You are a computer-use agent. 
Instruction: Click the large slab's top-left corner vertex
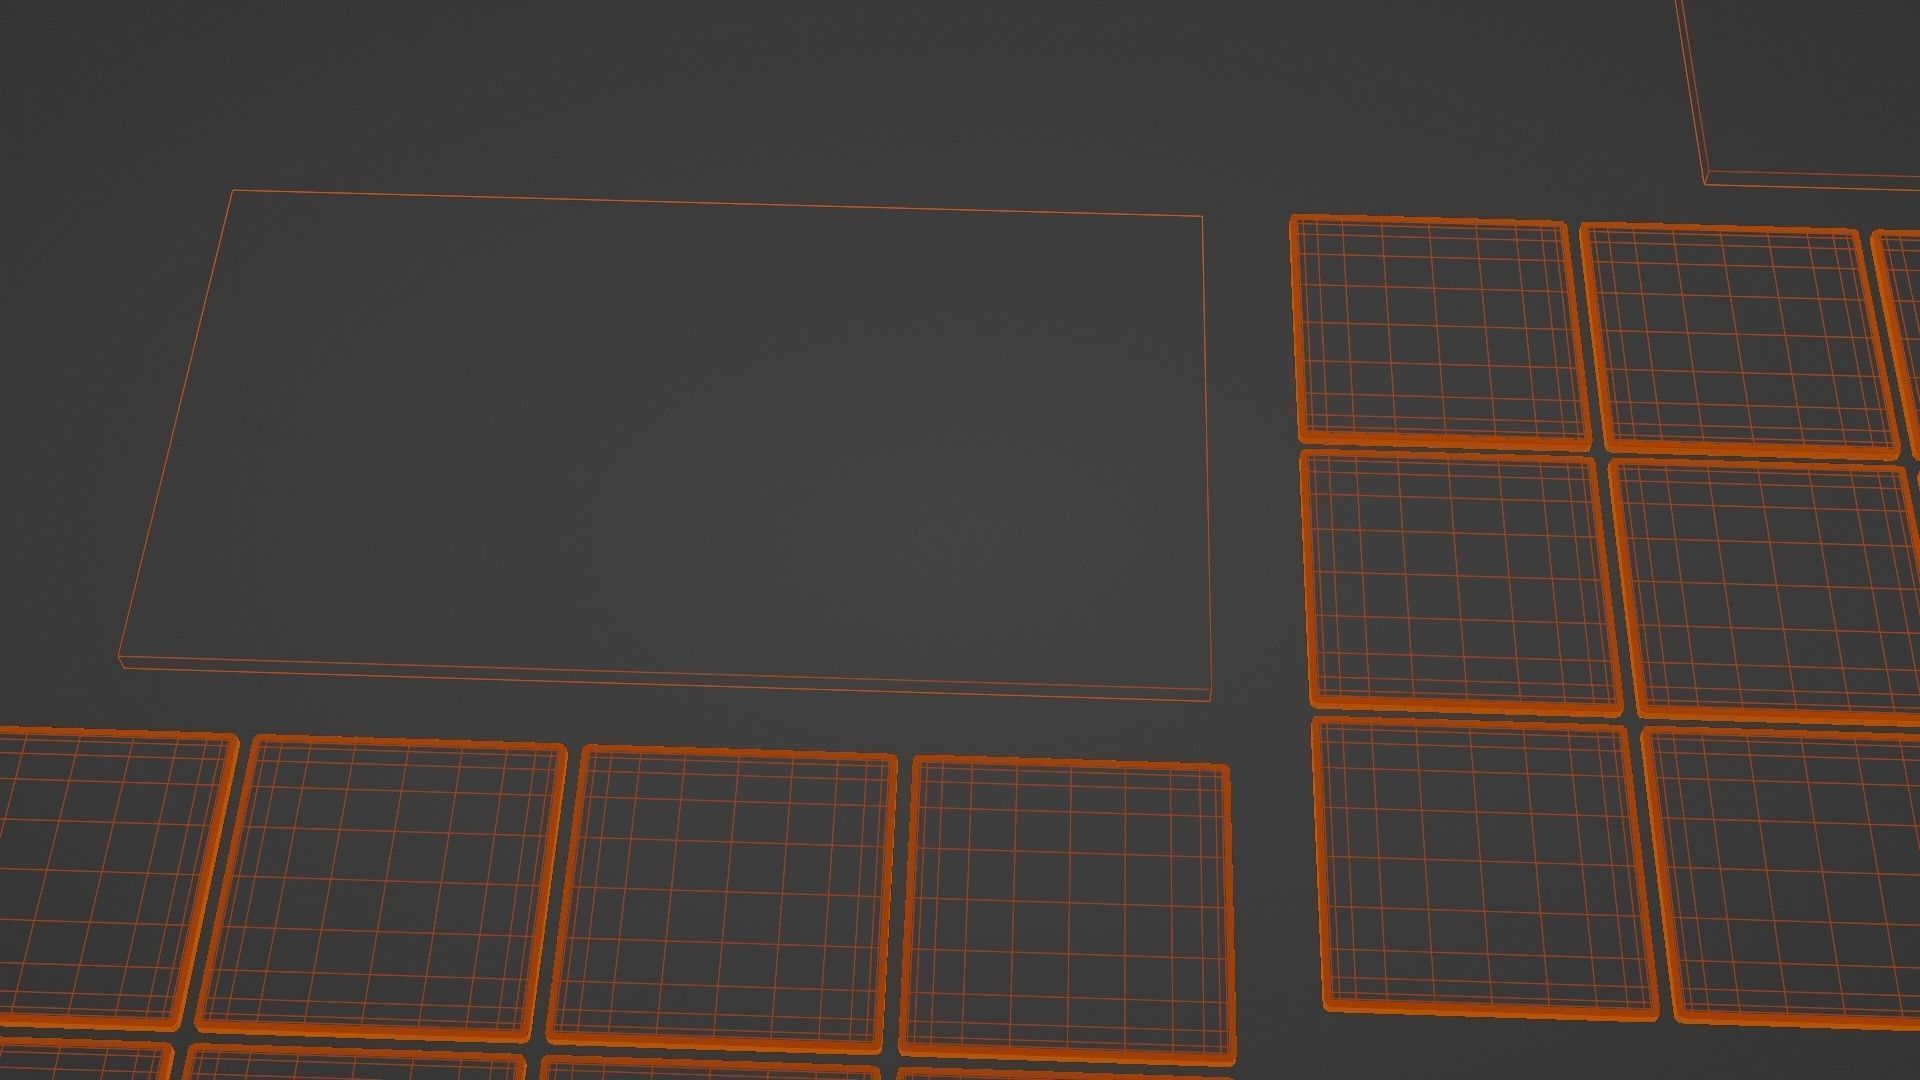(x=233, y=191)
